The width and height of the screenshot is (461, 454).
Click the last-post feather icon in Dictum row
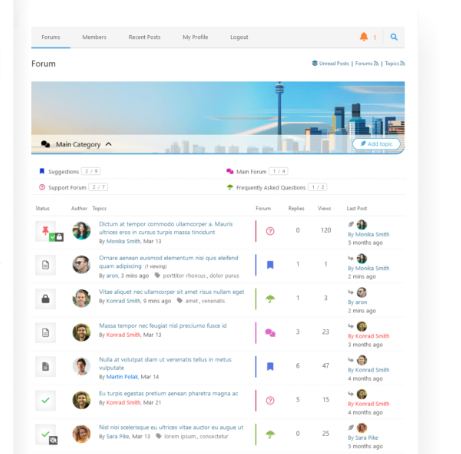click(x=351, y=224)
